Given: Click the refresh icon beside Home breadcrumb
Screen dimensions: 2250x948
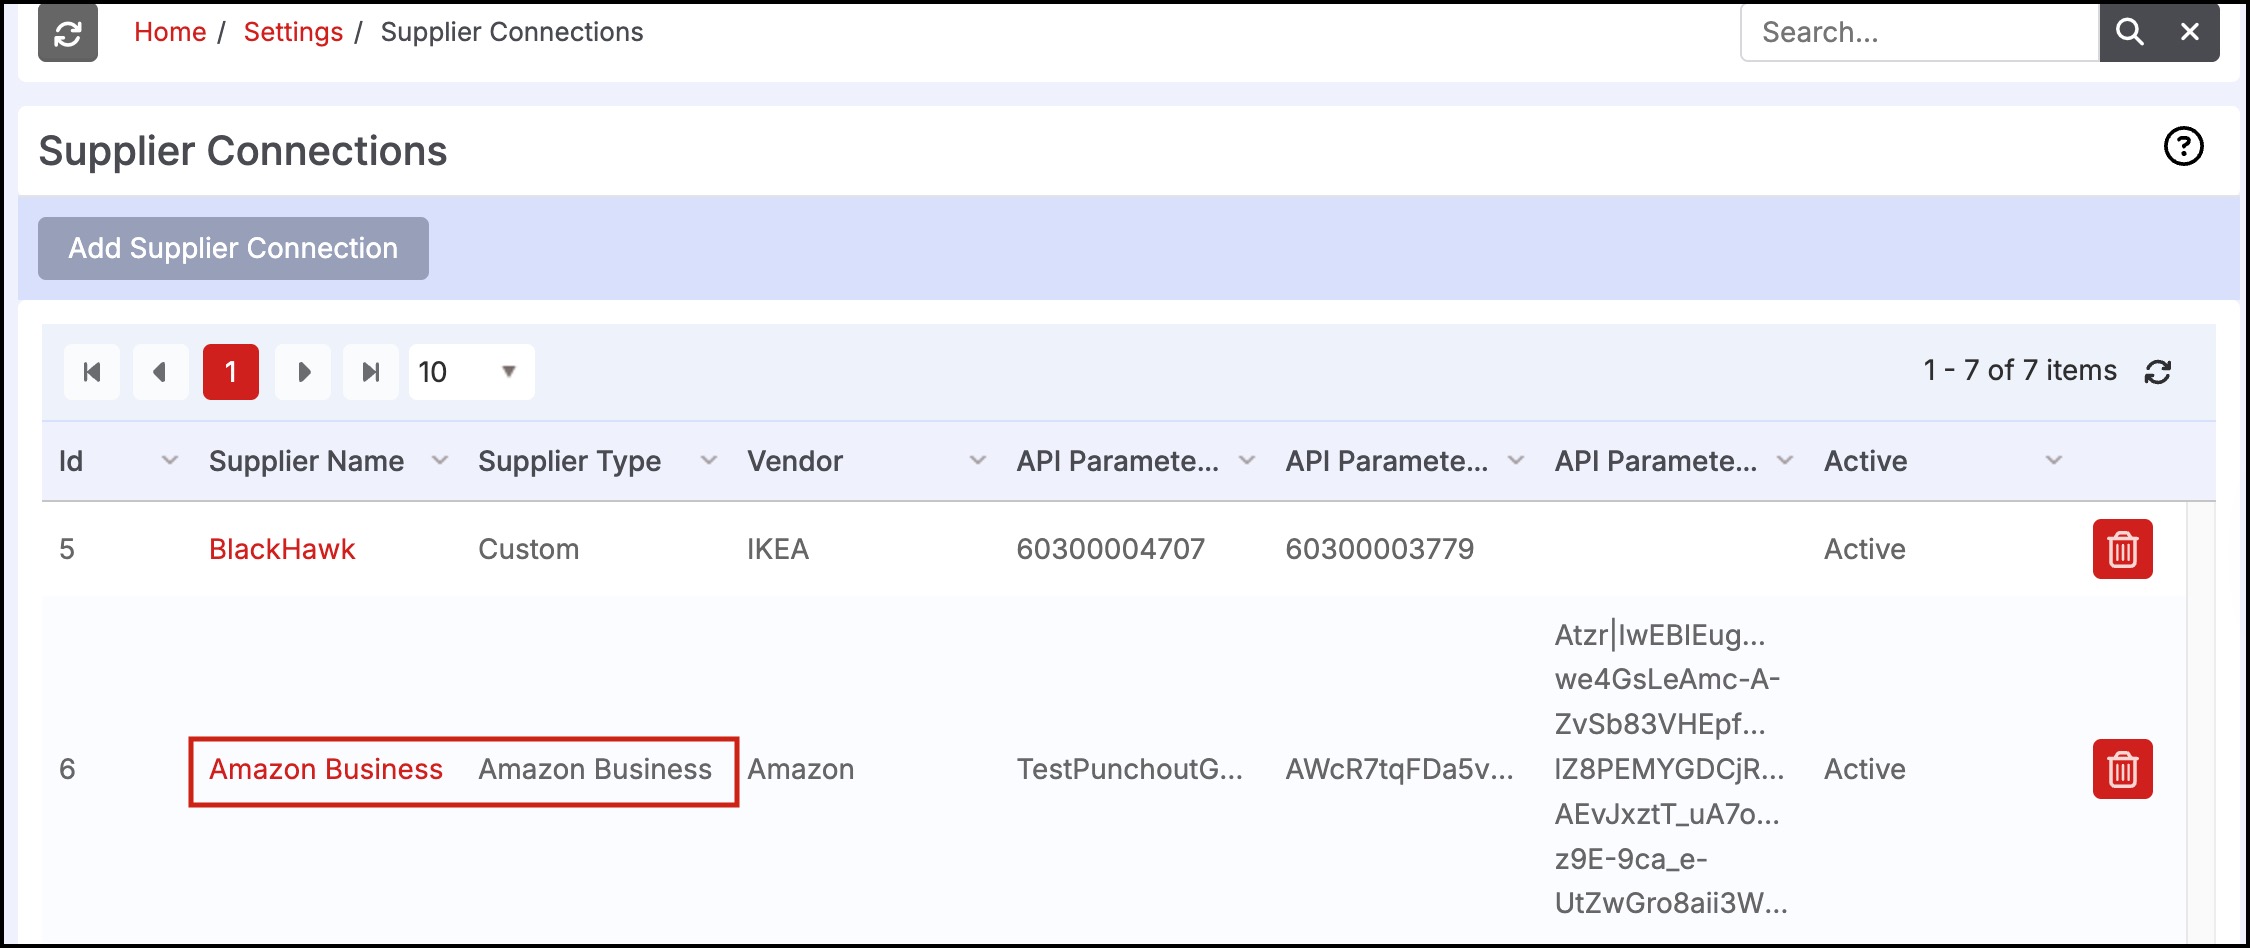Looking at the screenshot, I should pyautogui.click(x=68, y=33).
